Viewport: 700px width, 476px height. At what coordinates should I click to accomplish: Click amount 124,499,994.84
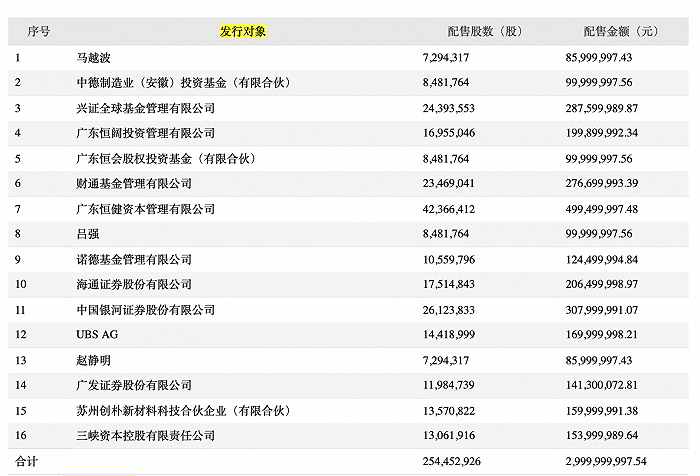(x=602, y=259)
